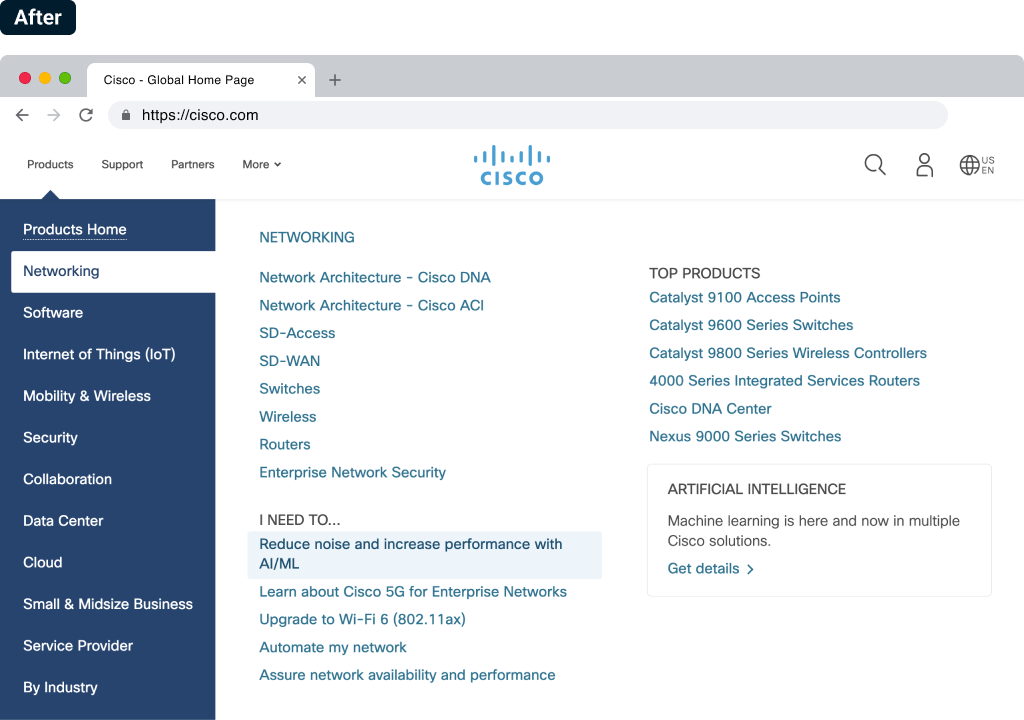
Task: Click the globe language selector icon
Action: (x=969, y=165)
